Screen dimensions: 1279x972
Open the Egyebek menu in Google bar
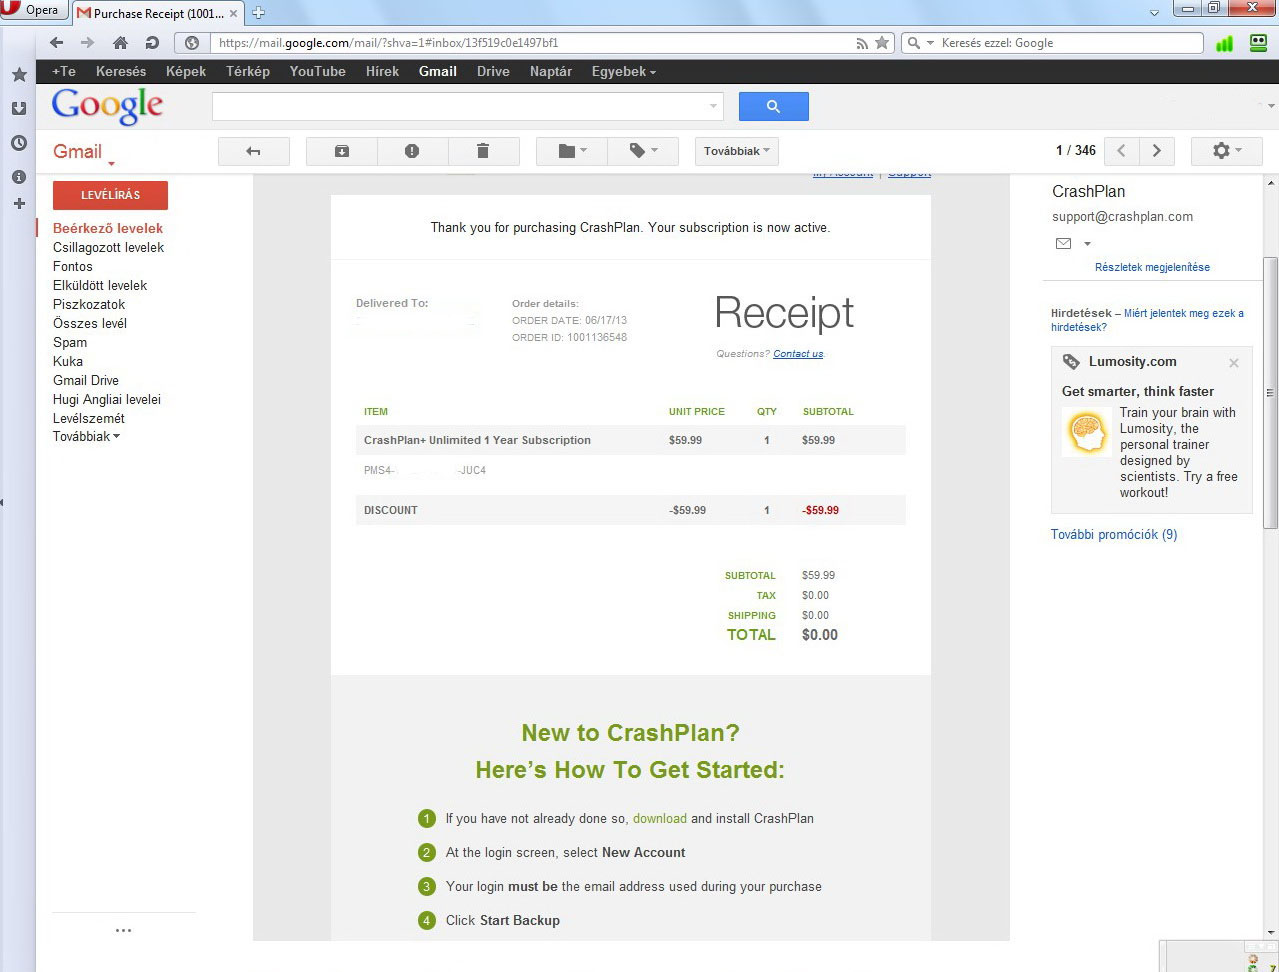(x=624, y=72)
